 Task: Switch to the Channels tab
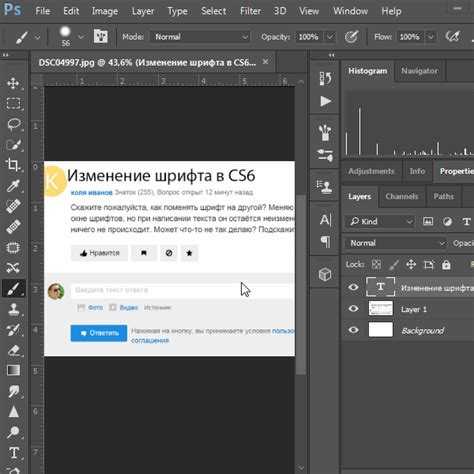pos(402,196)
